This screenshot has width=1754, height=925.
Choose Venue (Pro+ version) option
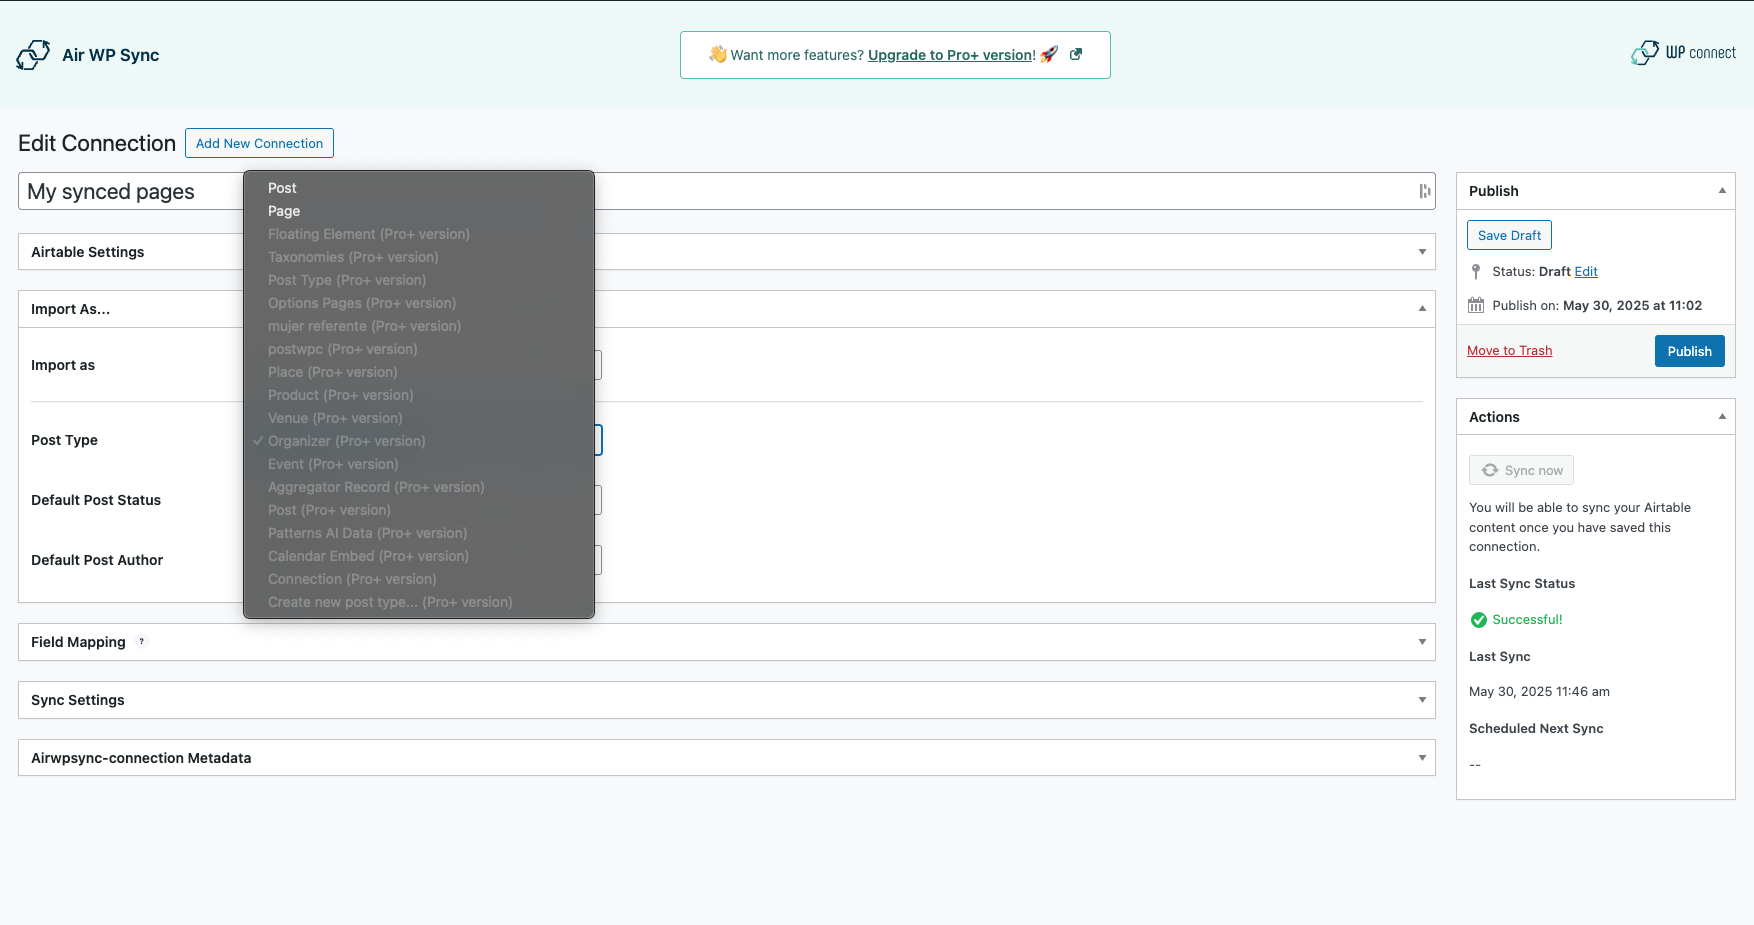pos(419,418)
